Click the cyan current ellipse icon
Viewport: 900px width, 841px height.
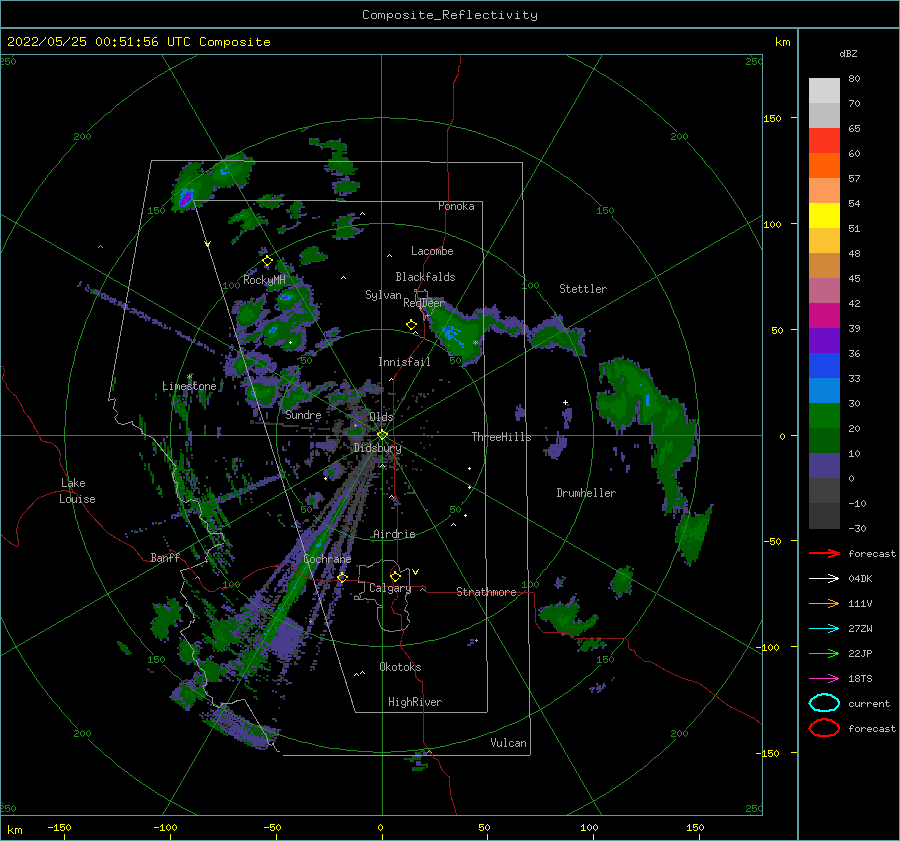[x=824, y=703]
